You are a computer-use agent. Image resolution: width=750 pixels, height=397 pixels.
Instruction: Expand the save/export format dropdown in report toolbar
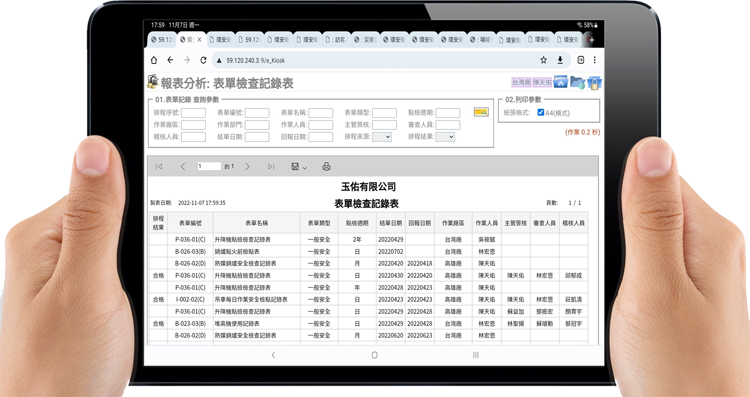(299, 166)
